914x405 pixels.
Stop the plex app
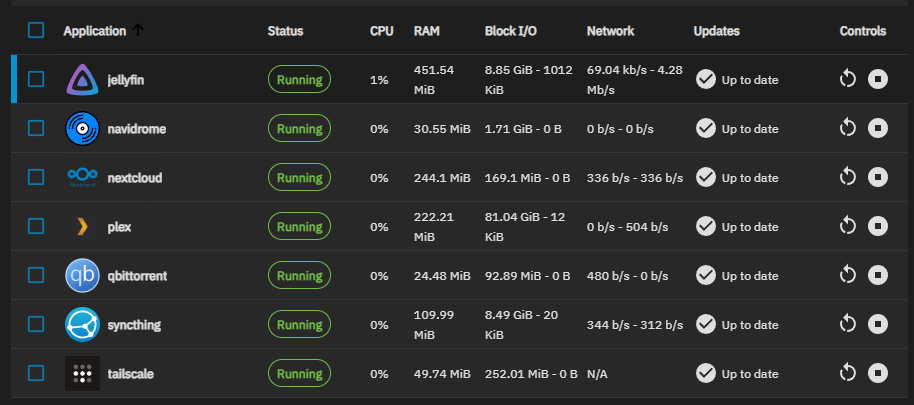[x=878, y=226]
